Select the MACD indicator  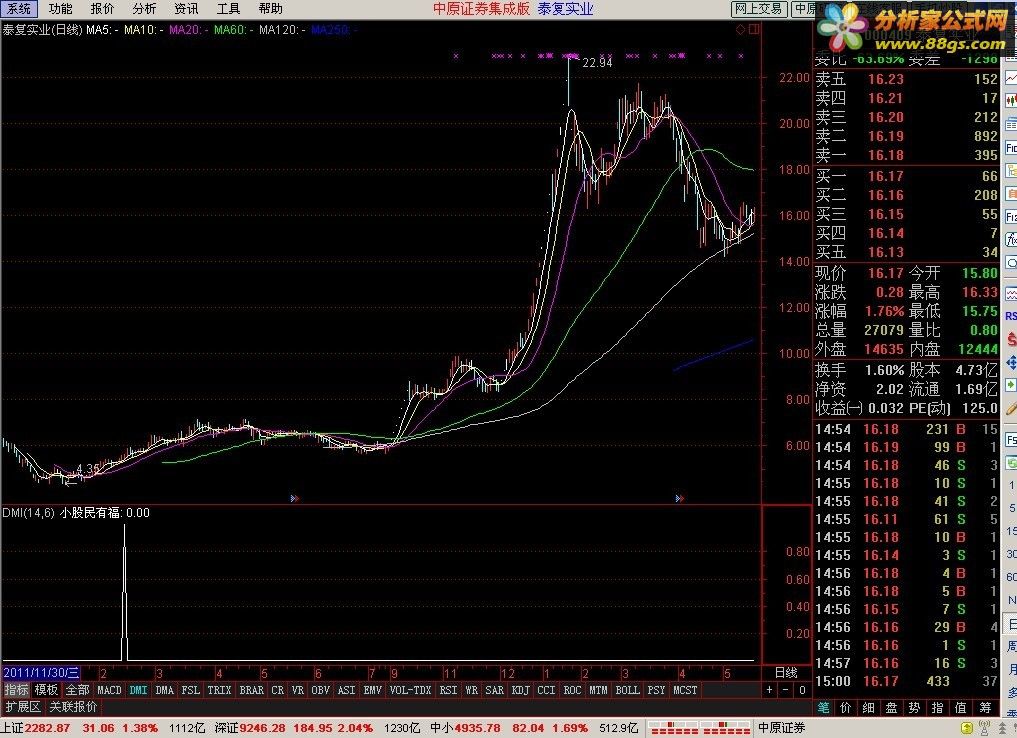(109, 690)
